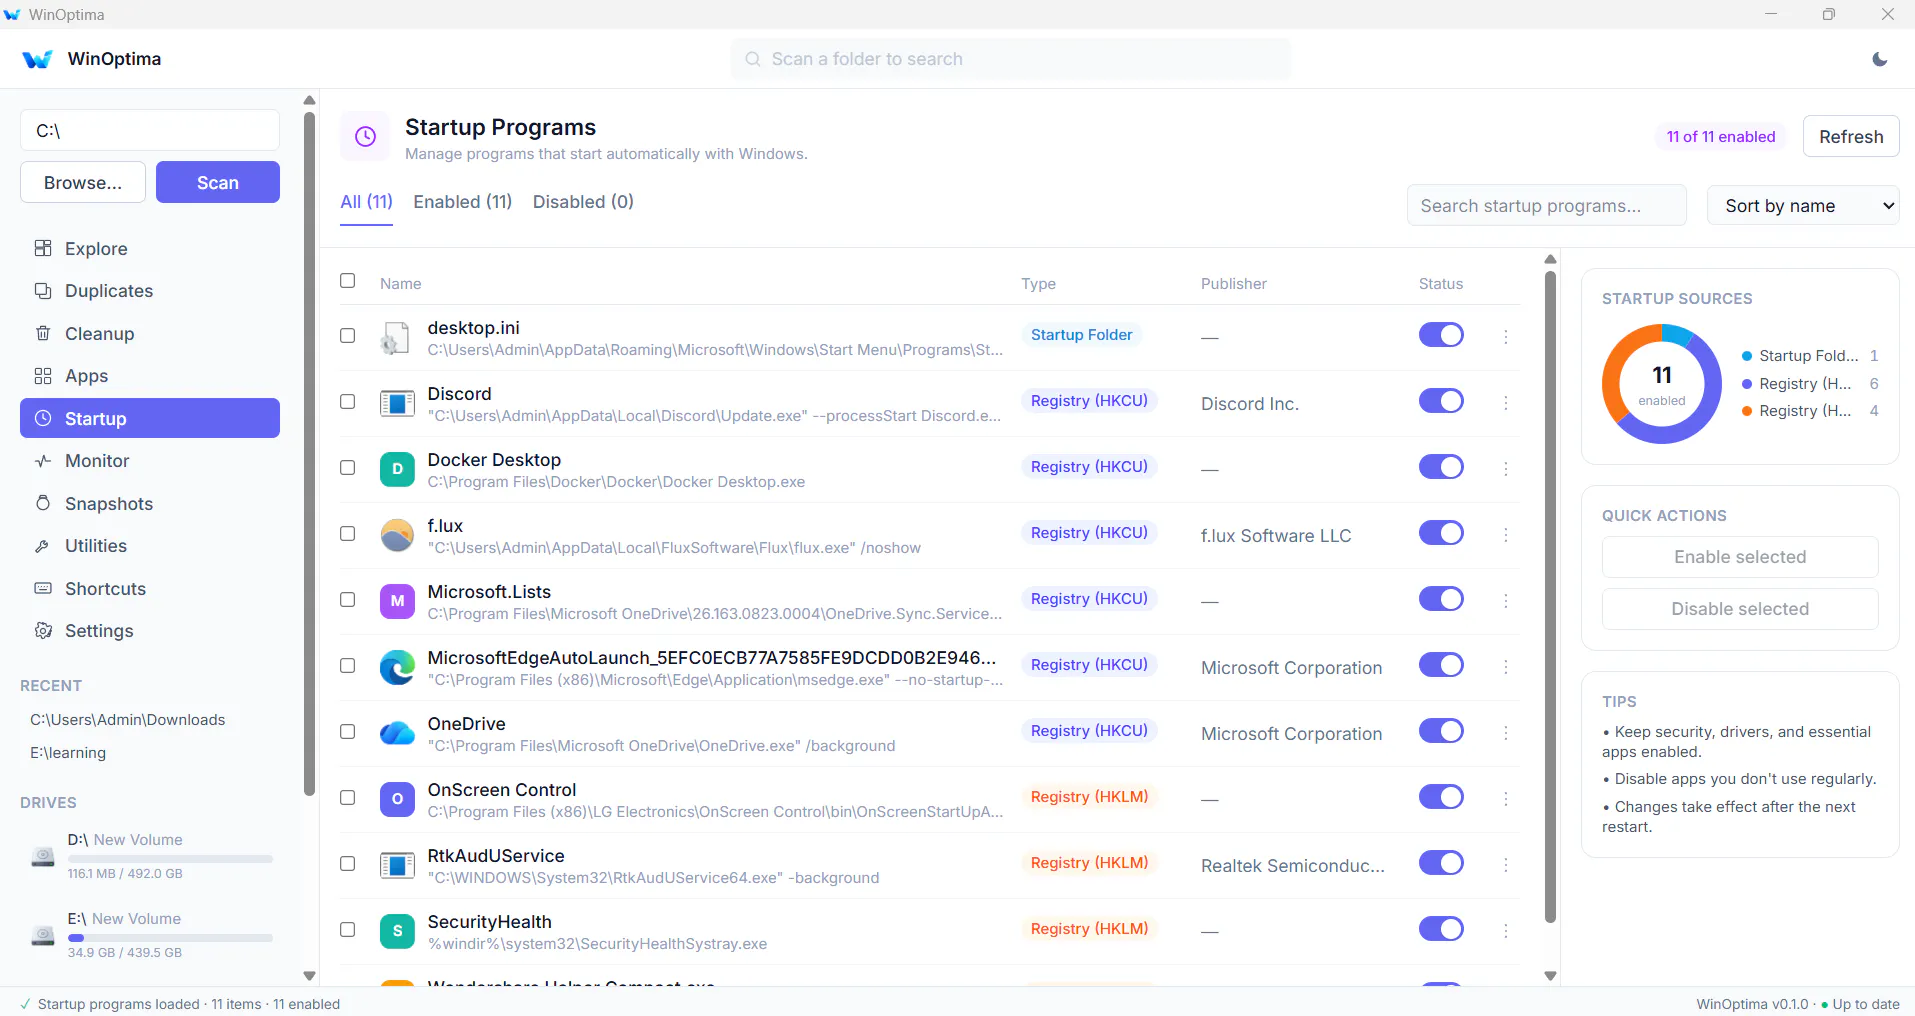The height and width of the screenshot is (1016, 1915).
Task: Open Apps section in sidebar
Action: click(150, 376)
